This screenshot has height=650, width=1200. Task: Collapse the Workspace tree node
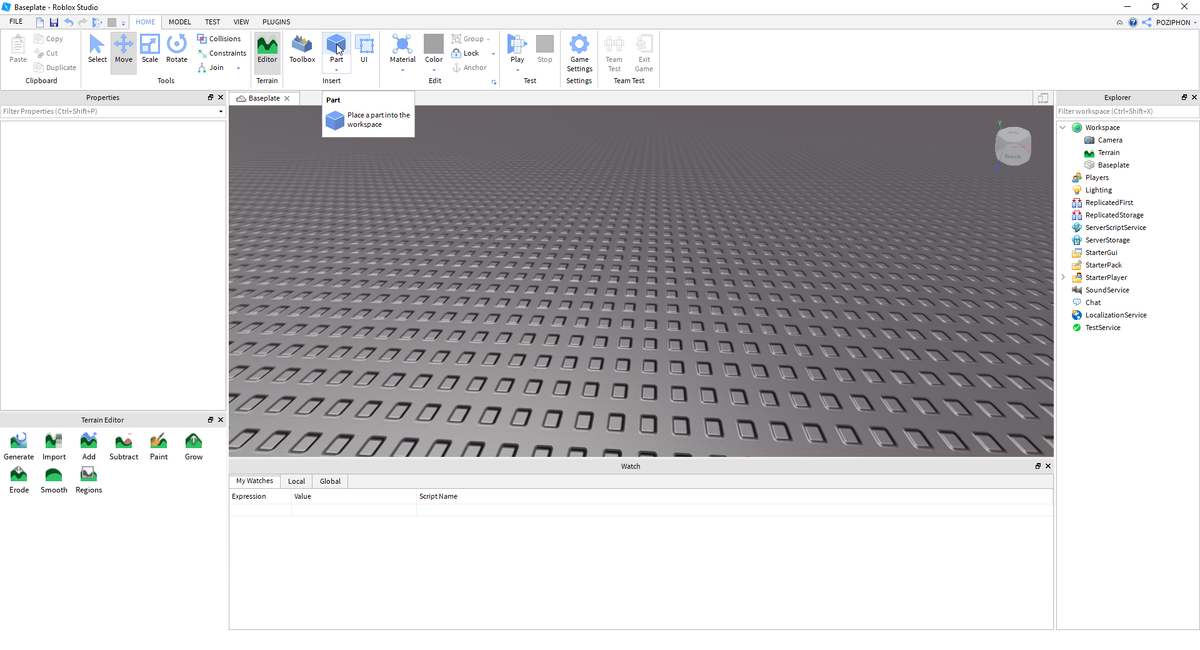[x=1063, y=128]
